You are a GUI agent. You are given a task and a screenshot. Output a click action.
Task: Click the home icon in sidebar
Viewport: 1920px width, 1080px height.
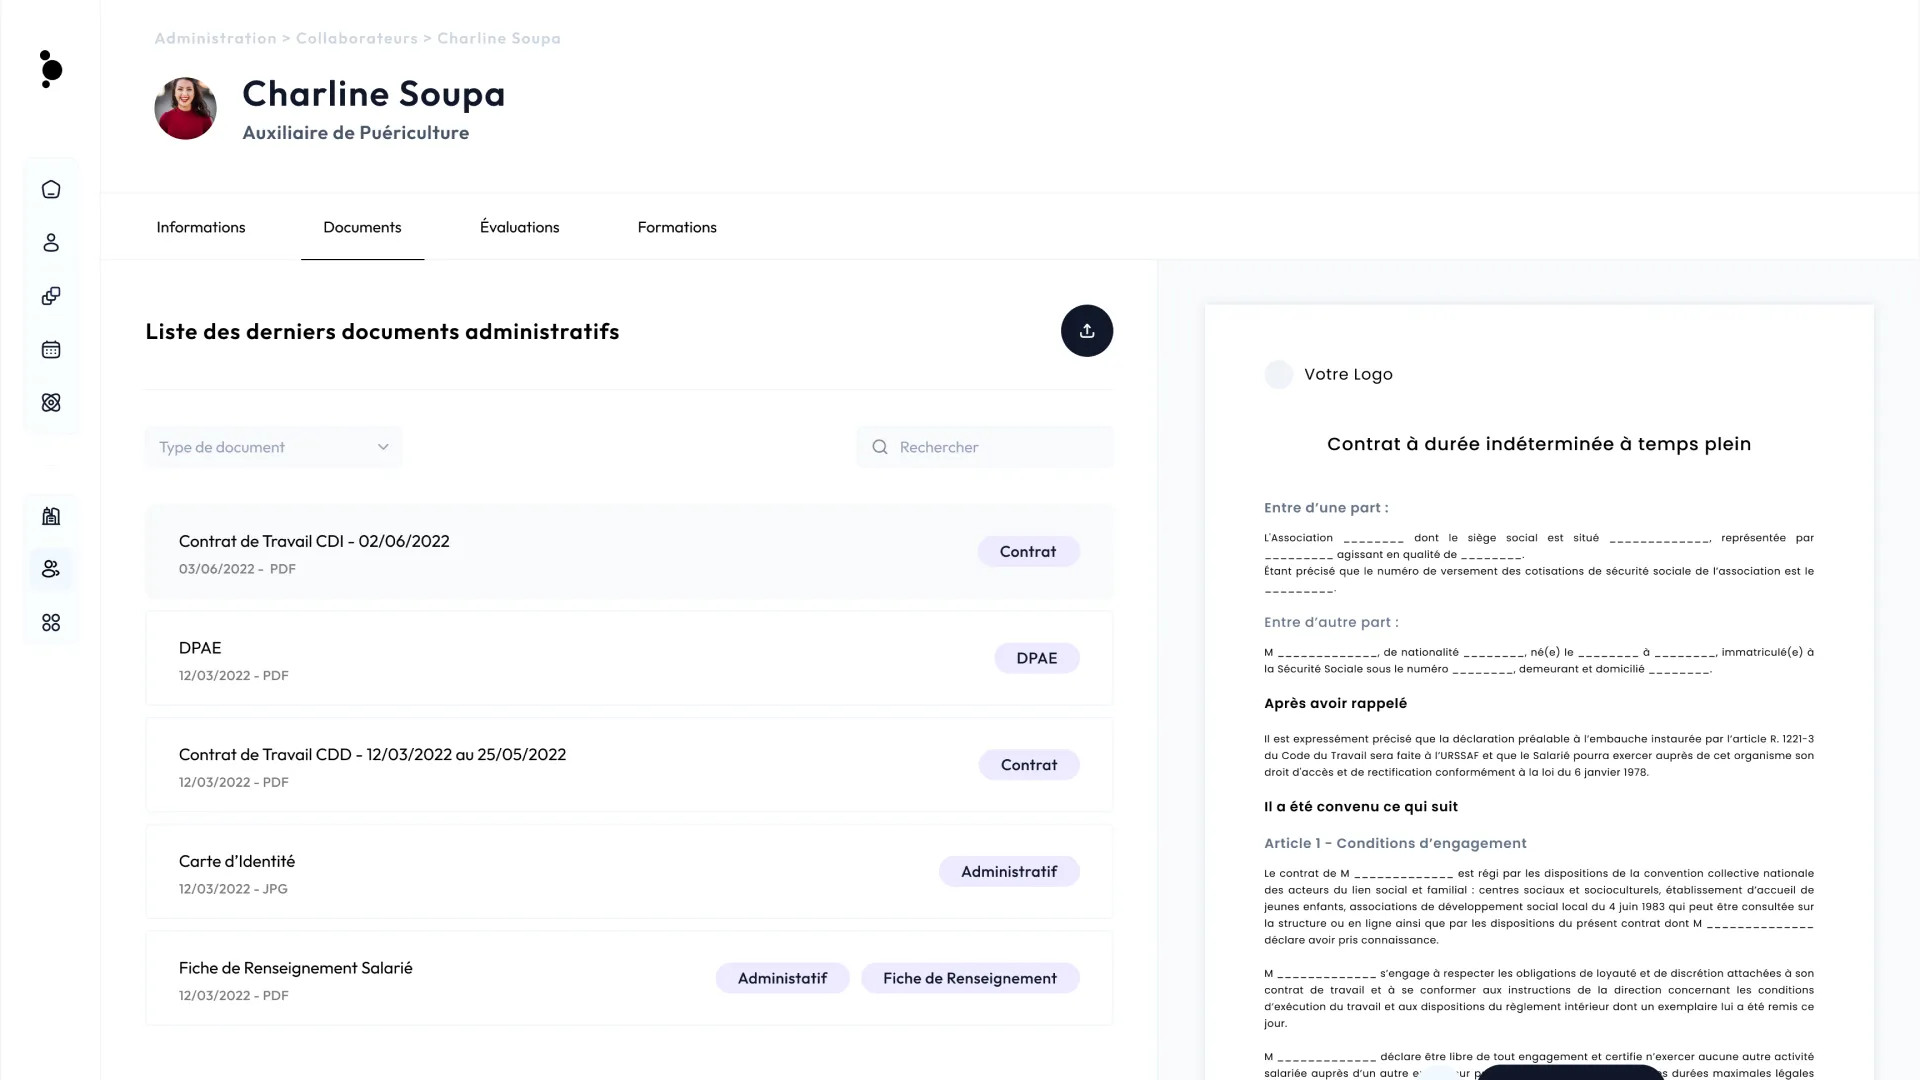tap(51, 190)
